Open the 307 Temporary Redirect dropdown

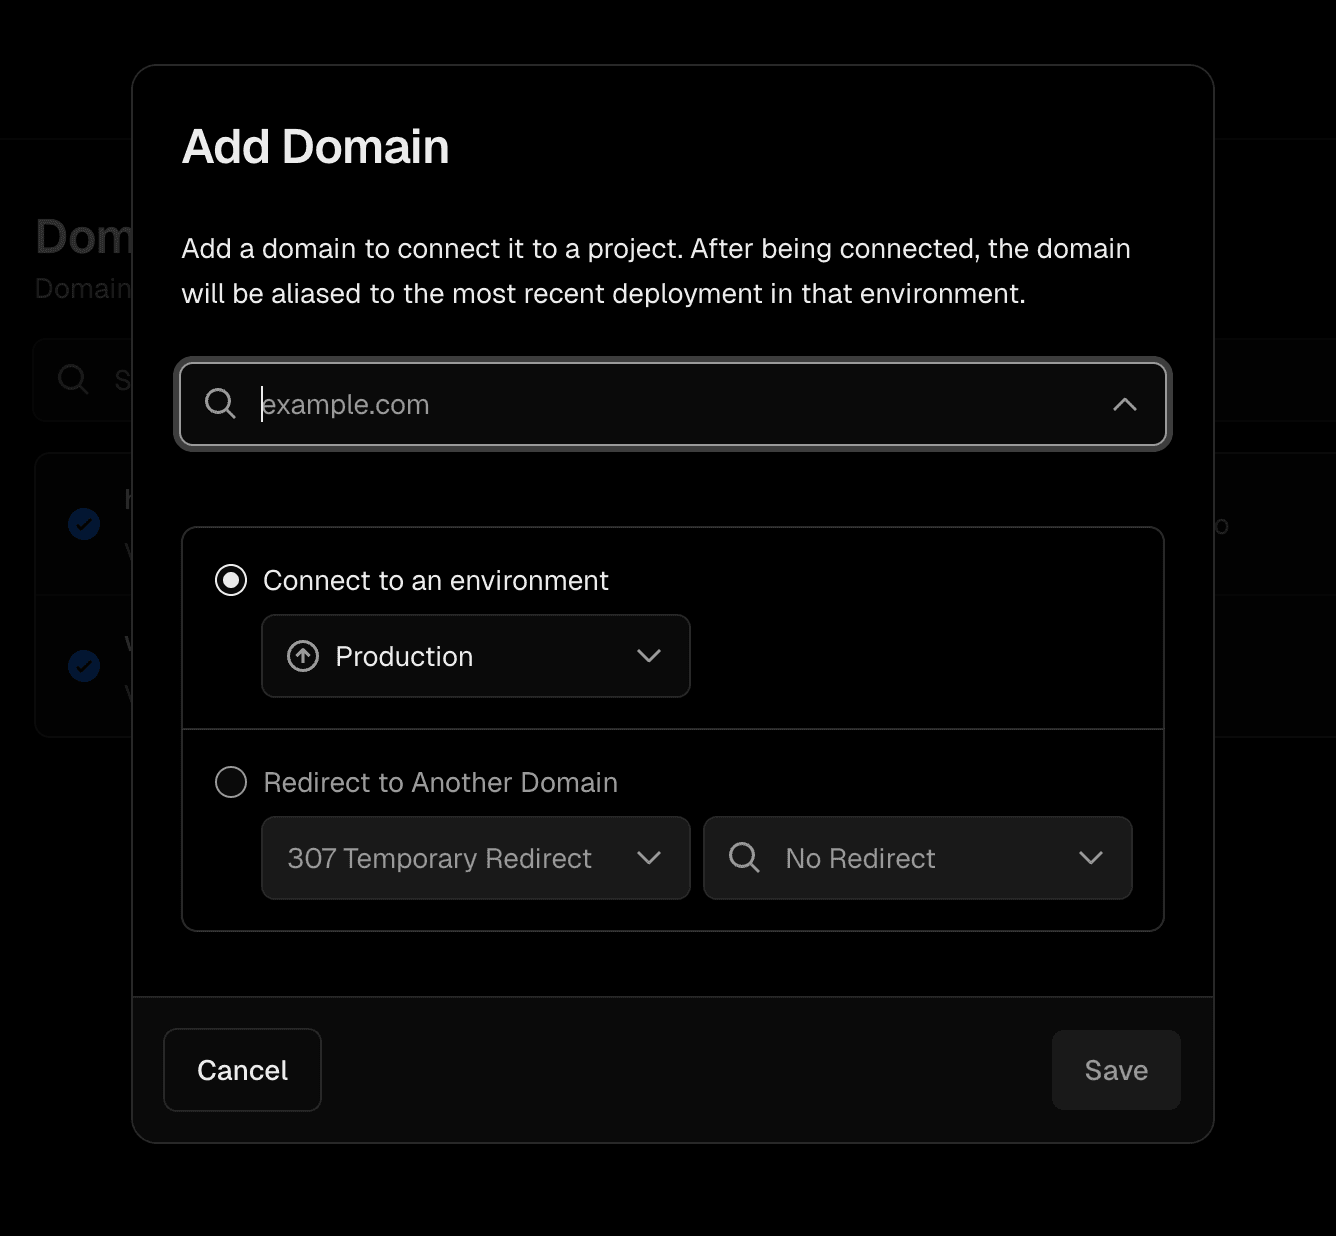475,858
